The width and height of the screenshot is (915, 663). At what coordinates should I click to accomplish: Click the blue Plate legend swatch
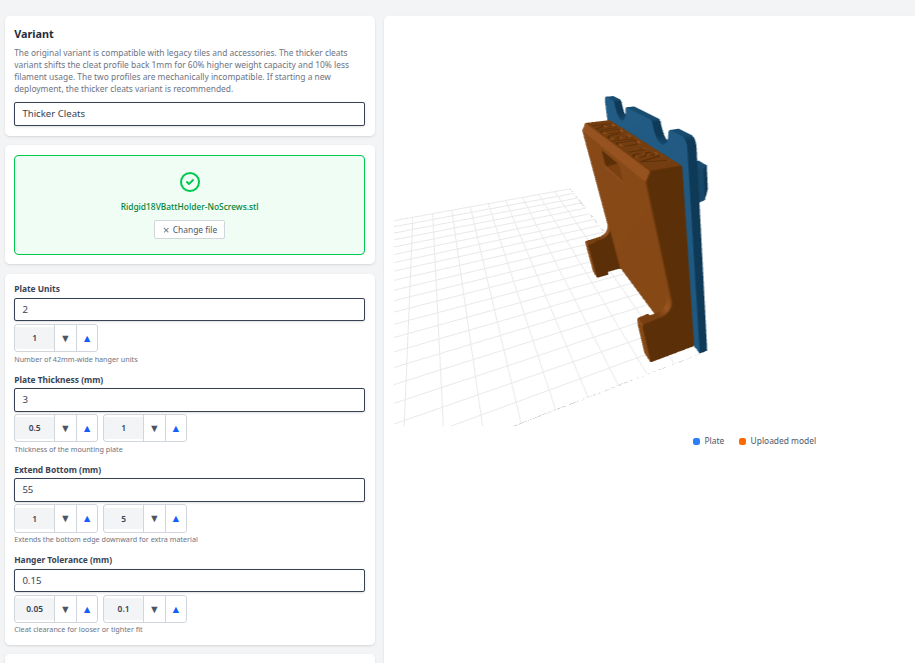pos(696,441)
